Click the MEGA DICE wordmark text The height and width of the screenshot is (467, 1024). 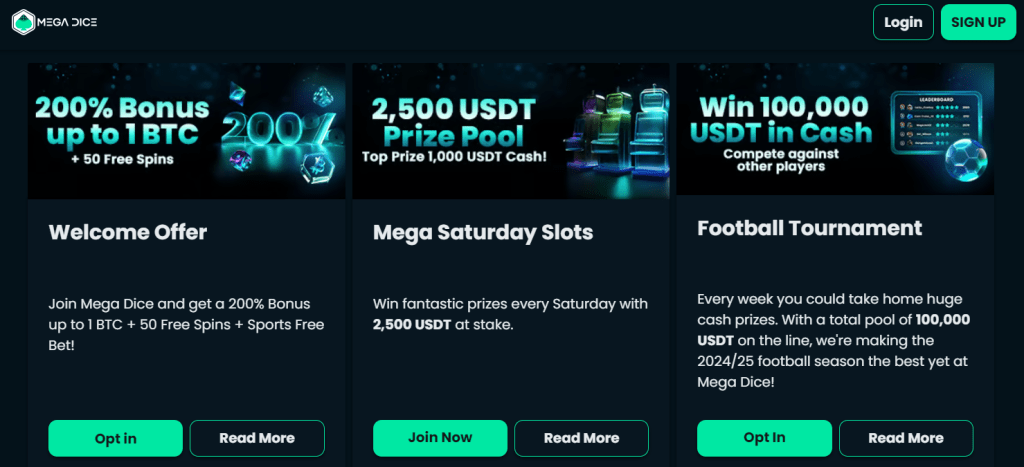tap(68, 22)
